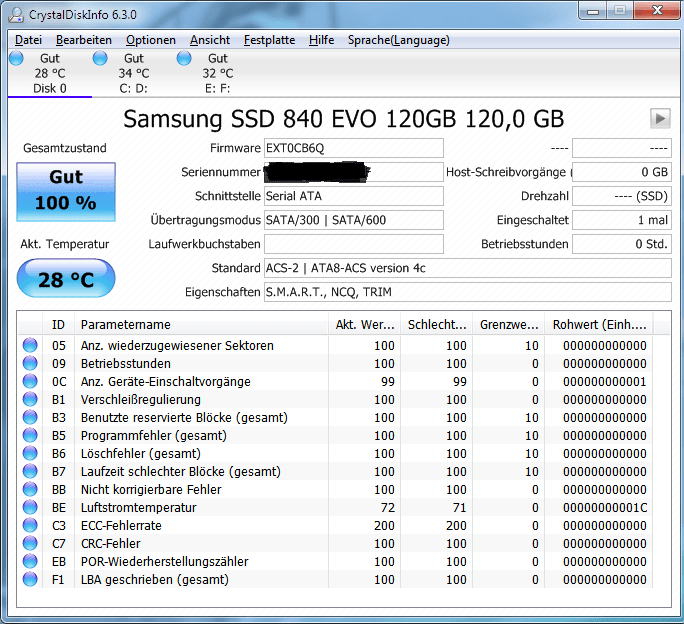Click the Samsung SSD 840 EVO title text
The width and height of the screenshot is (684, 624).
pos(344,119)
